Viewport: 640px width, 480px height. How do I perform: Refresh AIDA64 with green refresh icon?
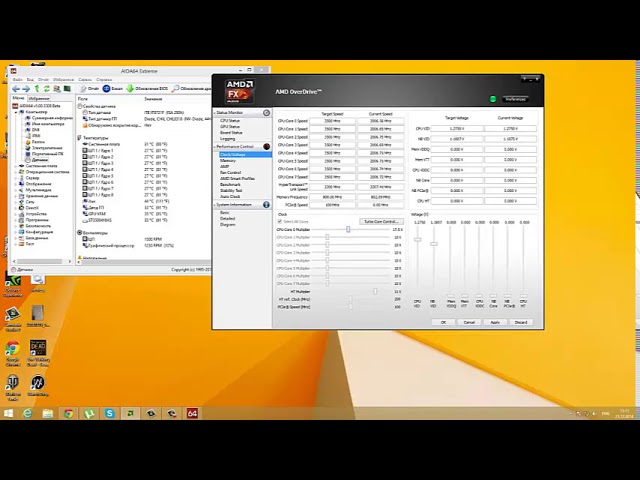pos(47,89)
